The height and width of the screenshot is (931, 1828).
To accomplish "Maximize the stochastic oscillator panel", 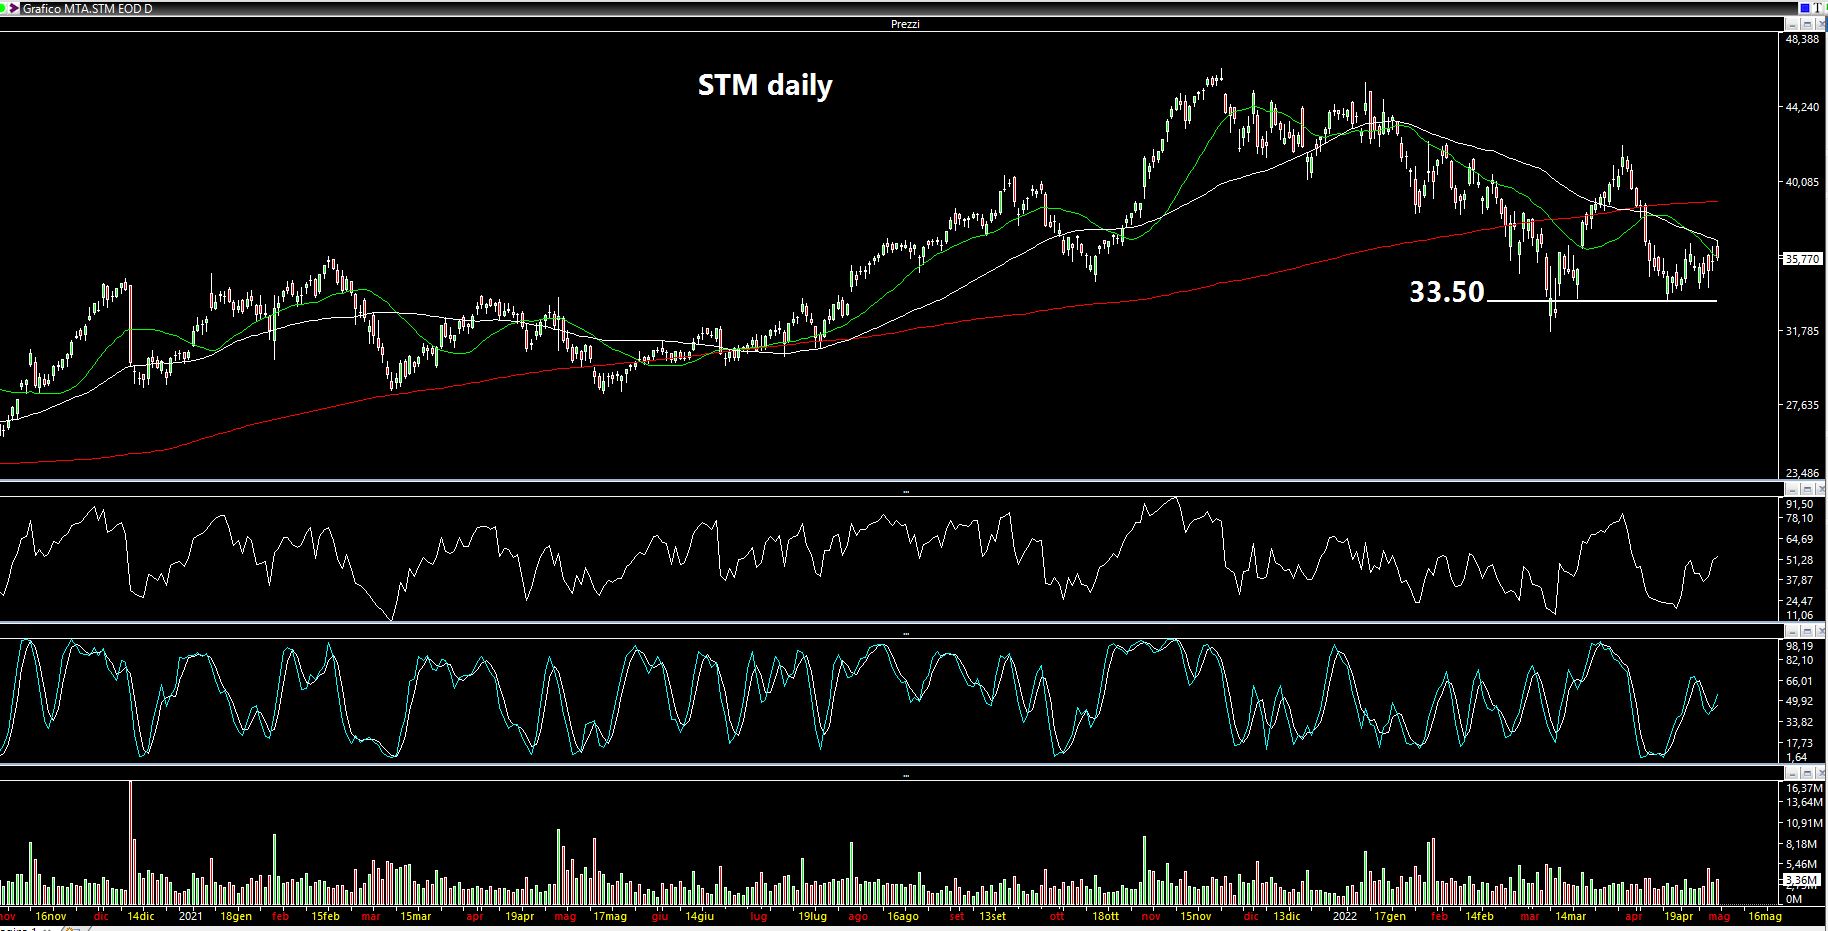I will (1807, 631).
